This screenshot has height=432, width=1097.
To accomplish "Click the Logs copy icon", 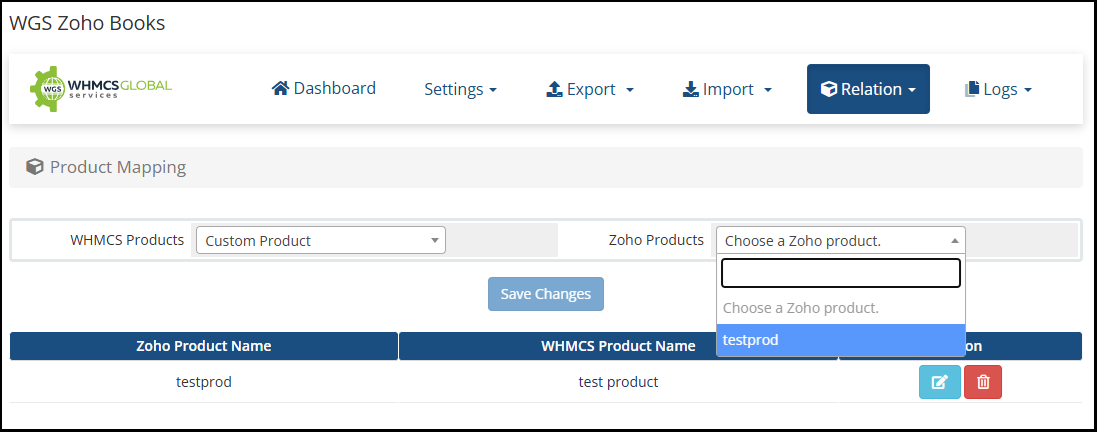I will point(971,90).
